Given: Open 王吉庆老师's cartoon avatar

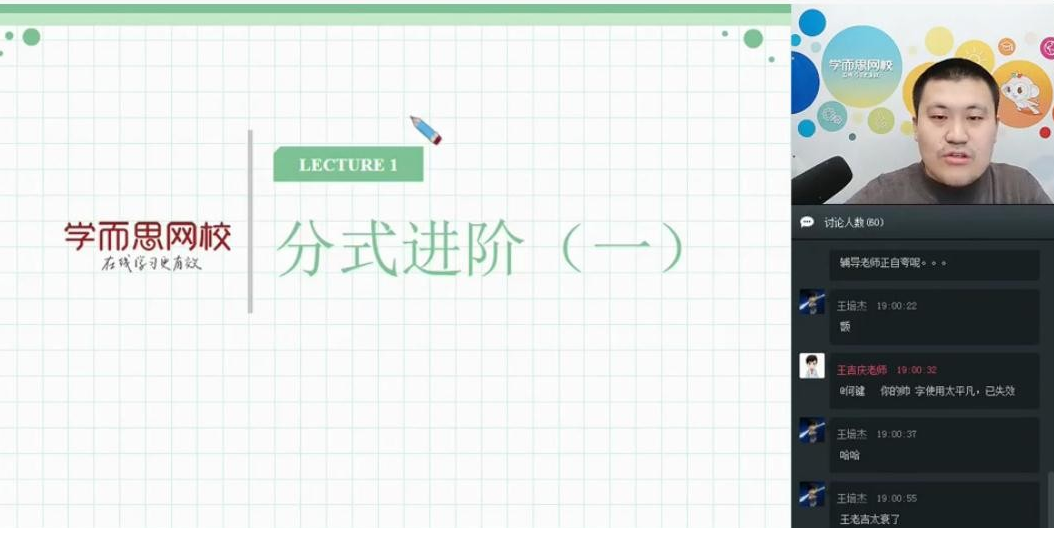Looking at the screenshot, I should 812,366.
